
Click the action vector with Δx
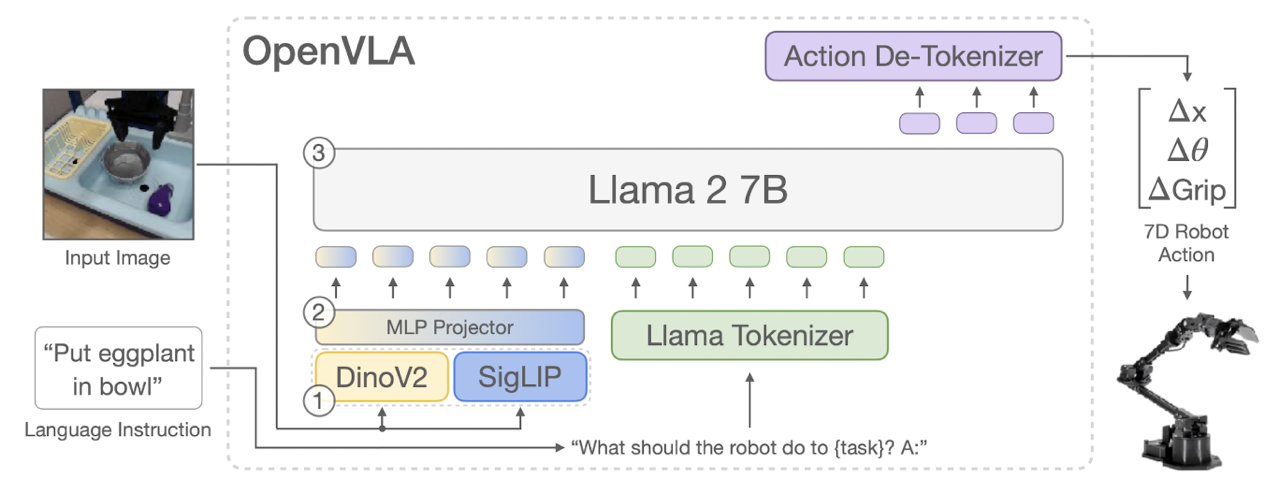tap(1186, 149)
